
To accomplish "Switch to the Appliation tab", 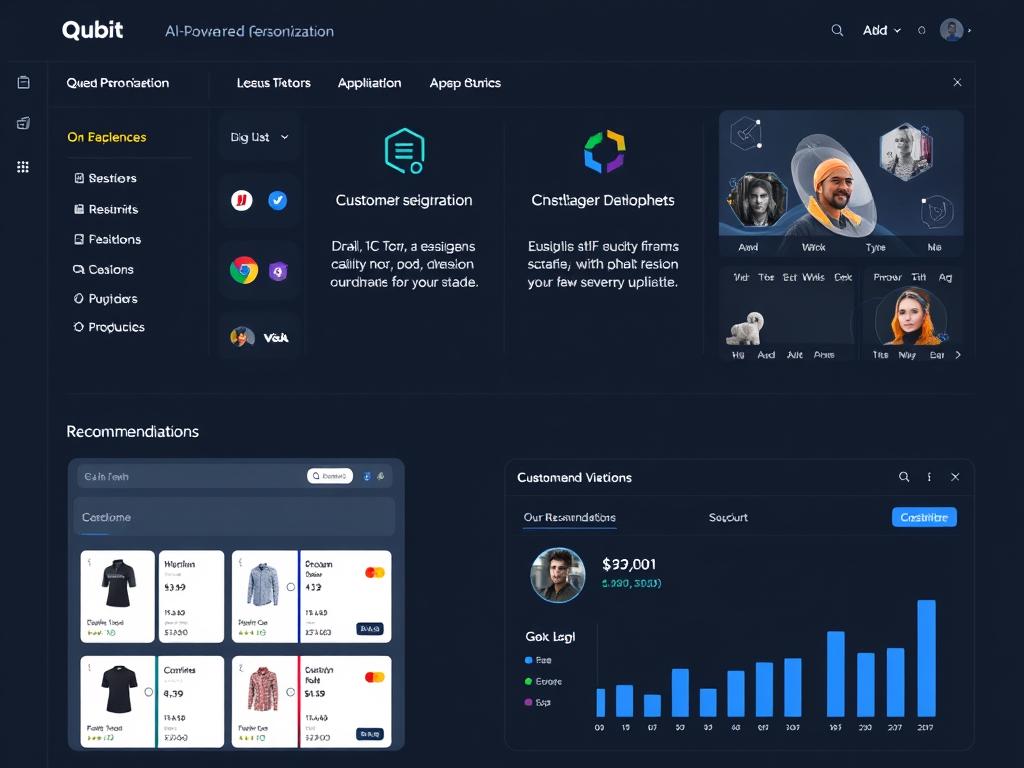I will pyautogui.click(x=369, y=83).
